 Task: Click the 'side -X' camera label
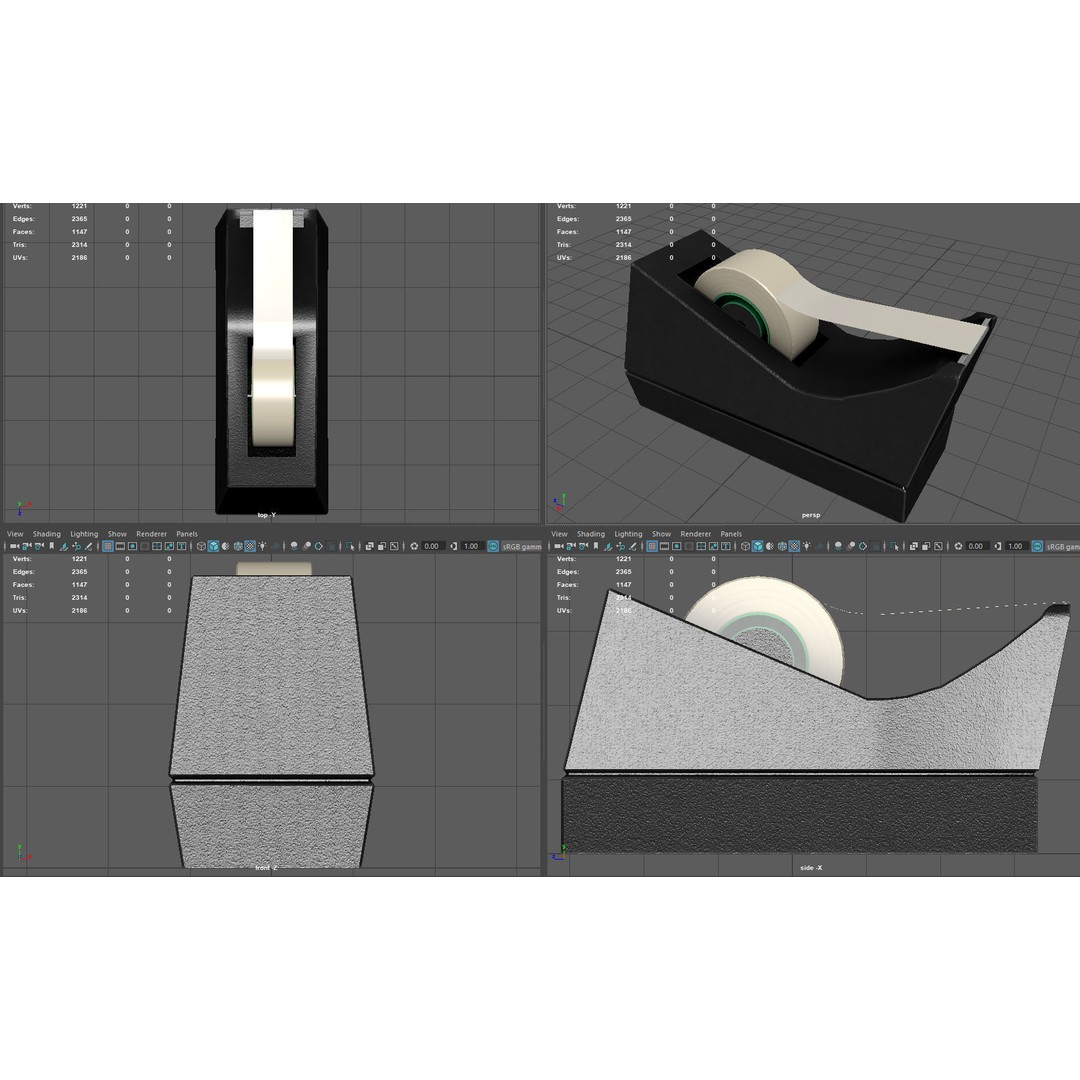coord(811,868)
